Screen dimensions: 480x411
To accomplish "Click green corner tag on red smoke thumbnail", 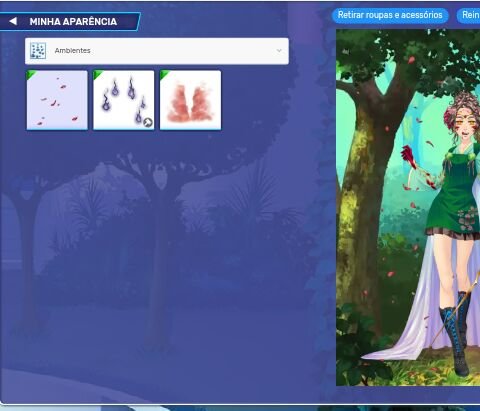I will [164, 75].
